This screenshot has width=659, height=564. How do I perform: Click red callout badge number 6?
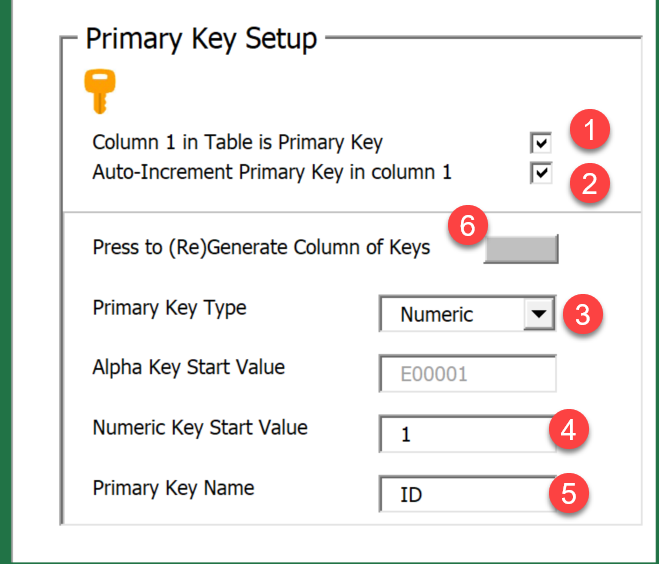point(466,226)
